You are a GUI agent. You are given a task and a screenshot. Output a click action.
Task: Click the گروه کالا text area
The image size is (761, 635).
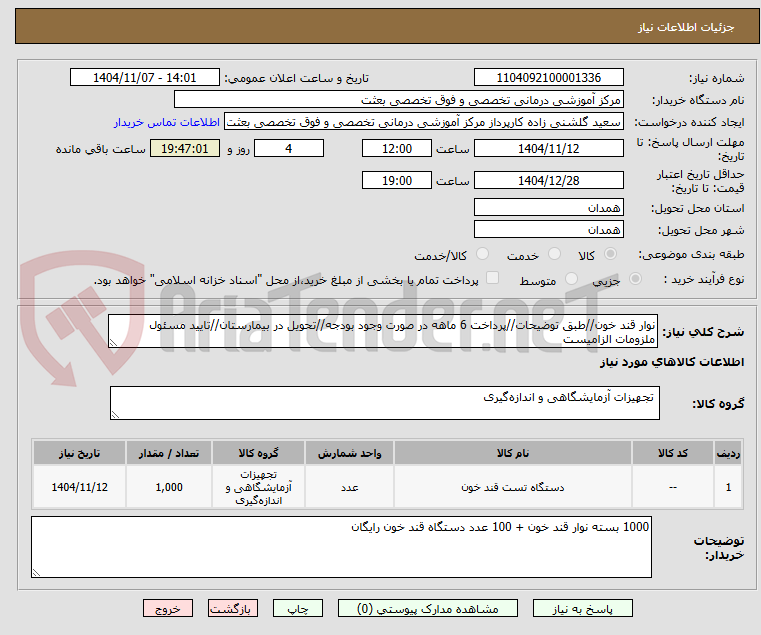tap(384, 403)
